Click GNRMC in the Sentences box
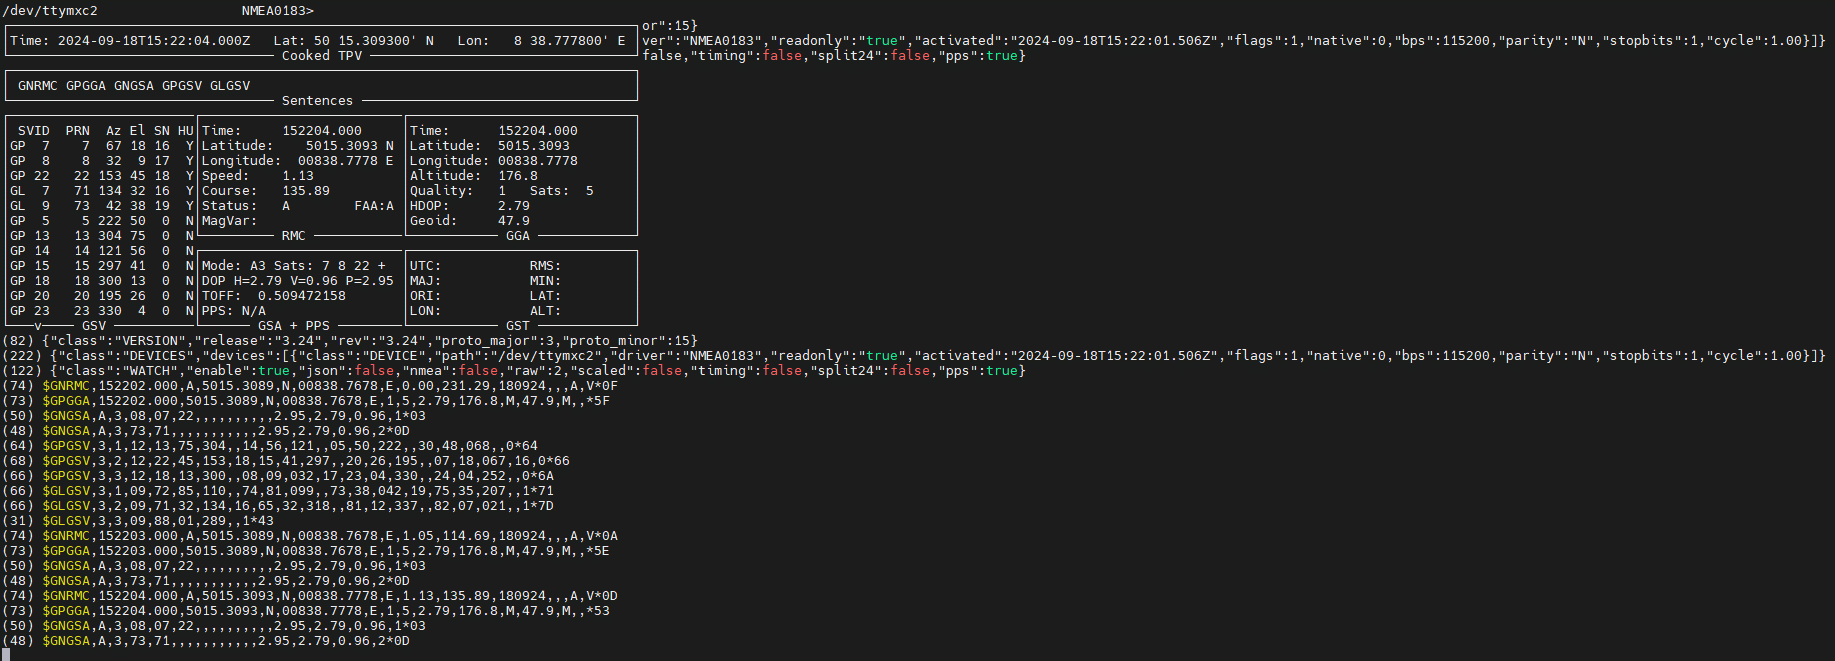1835x661 pixels. click(x=38, y=86)
